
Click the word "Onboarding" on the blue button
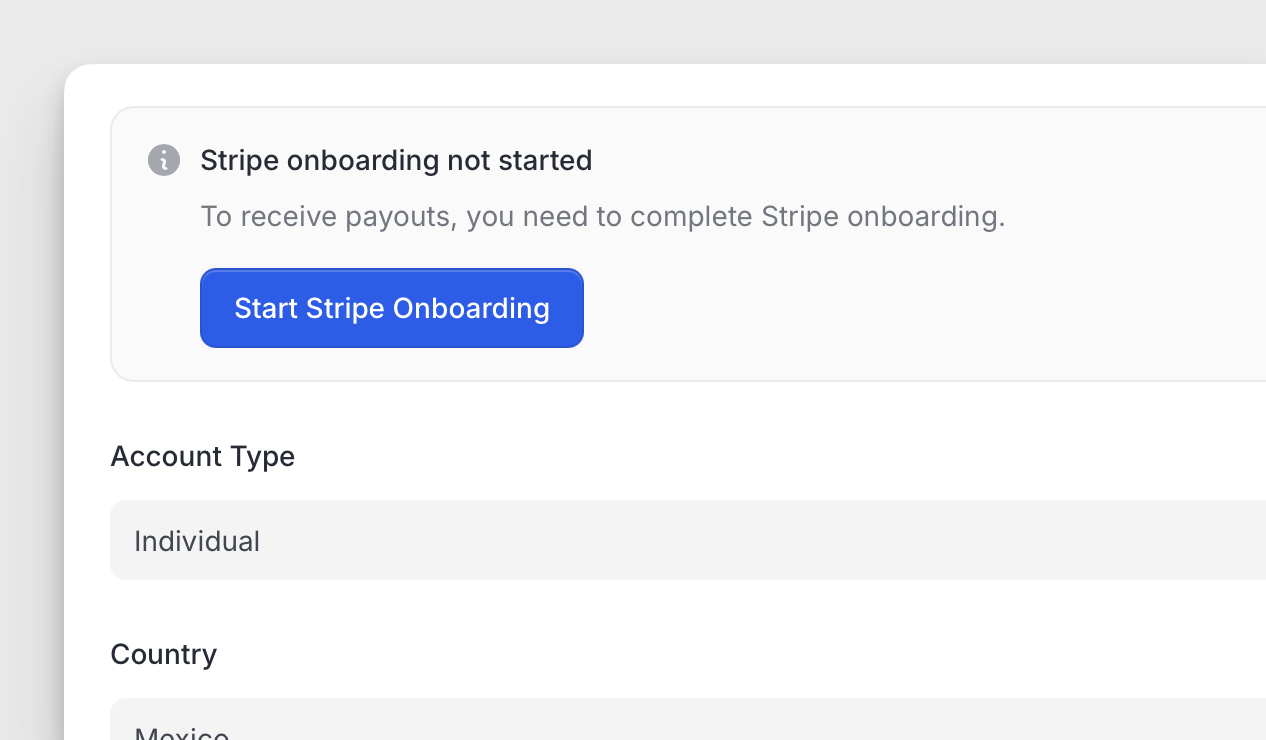[x=471, y=308]
